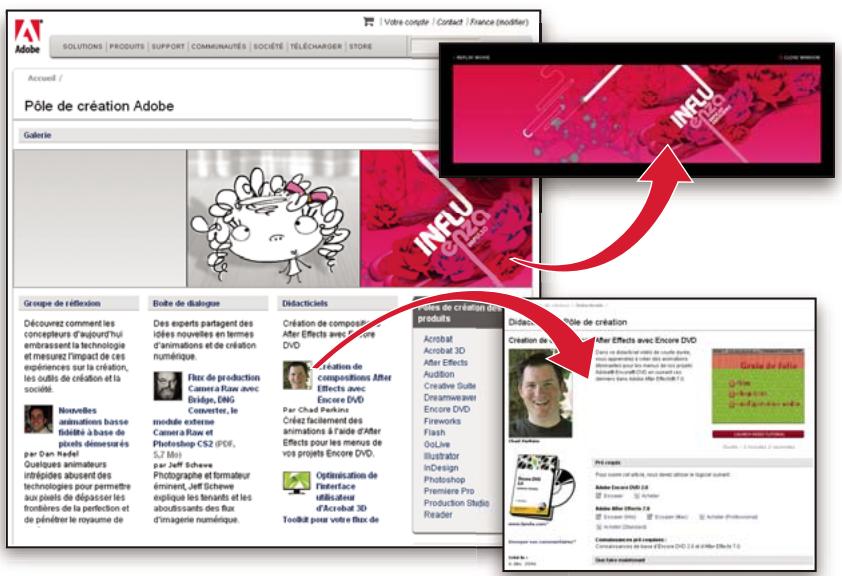Open the STORE menu
Image resolution: width=842 pixels, height=576 pixels.
(360, 47)
